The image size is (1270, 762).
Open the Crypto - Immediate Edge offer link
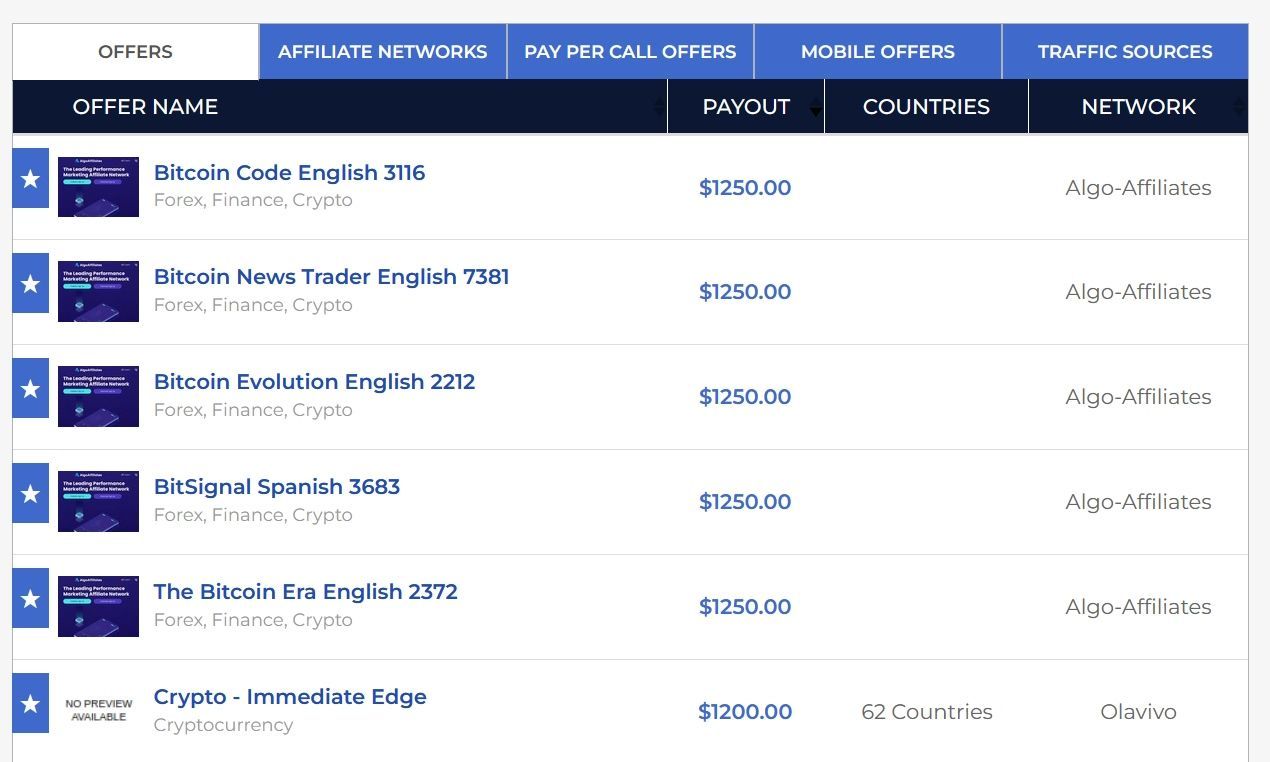(x=290, y=696)
